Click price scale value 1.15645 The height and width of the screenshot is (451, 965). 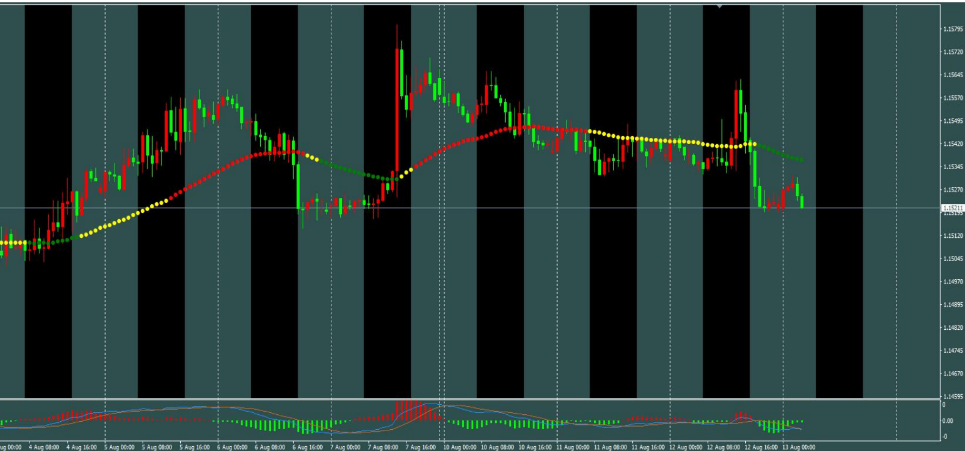pyautogui.click(x=953, y=75)
